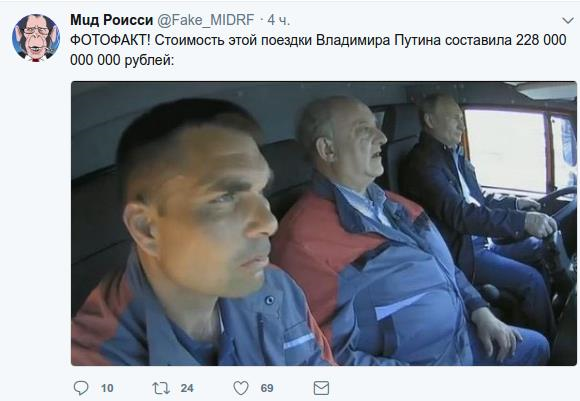580x401 pixels.
Task: Show the 24 retweets count
Action: (187, 388)
